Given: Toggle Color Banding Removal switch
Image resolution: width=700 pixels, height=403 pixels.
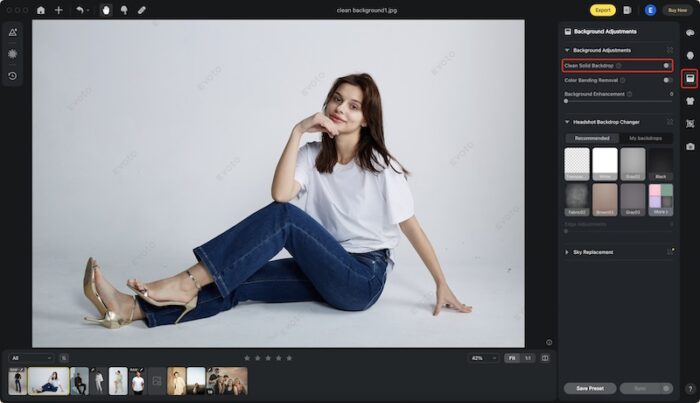Looking at the screenshot, I should pos(667,80).
